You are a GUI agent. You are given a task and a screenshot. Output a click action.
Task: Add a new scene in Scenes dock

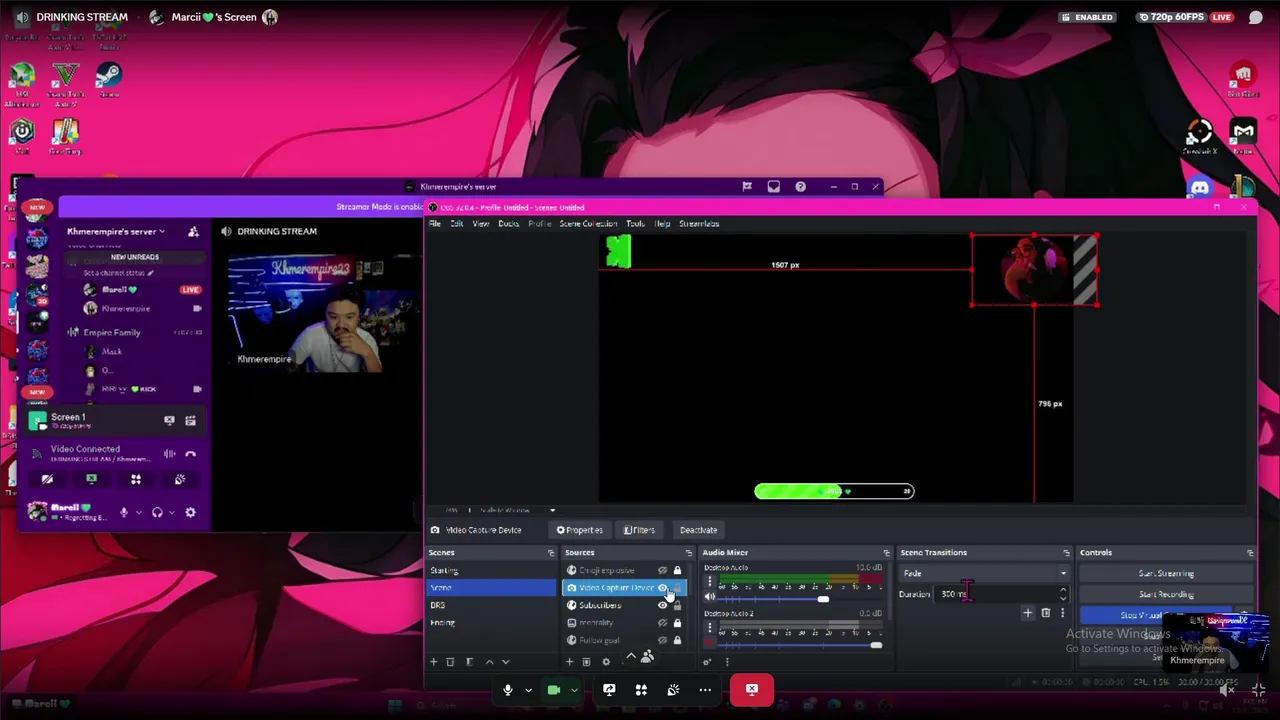coord(434,662)
